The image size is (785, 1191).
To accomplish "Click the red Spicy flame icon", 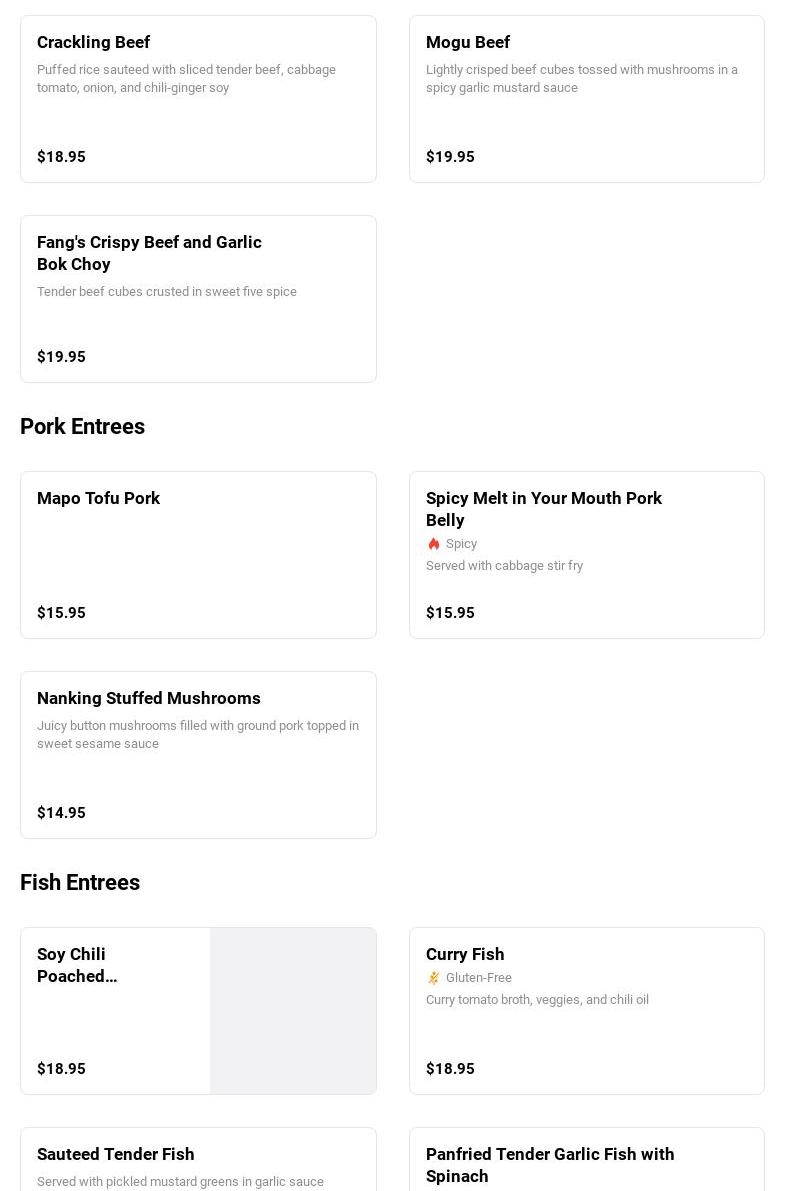I will pyautogui.click(x=434, y=544).
